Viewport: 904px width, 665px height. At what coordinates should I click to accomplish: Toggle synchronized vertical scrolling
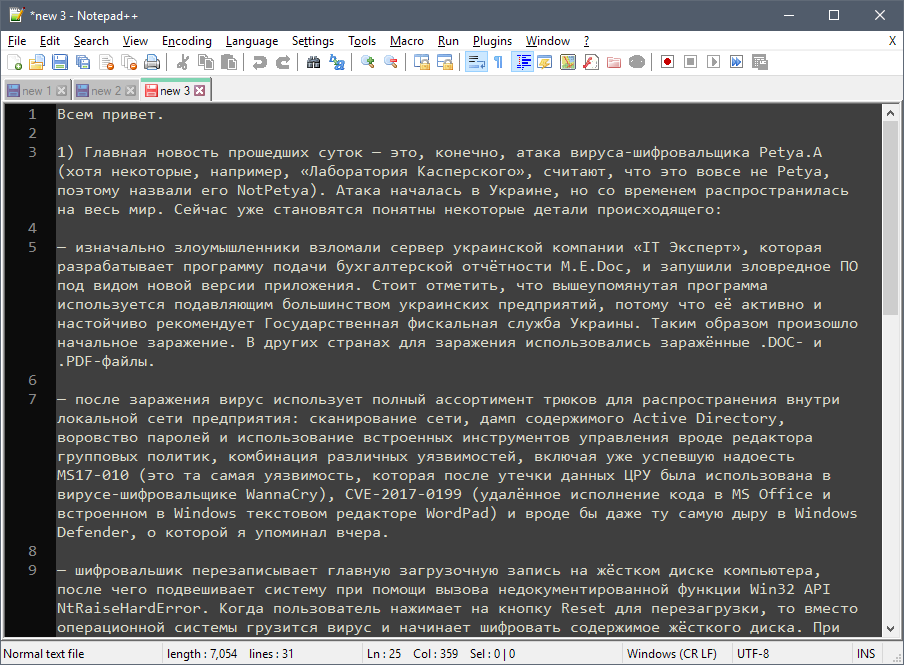click(421, 62)
